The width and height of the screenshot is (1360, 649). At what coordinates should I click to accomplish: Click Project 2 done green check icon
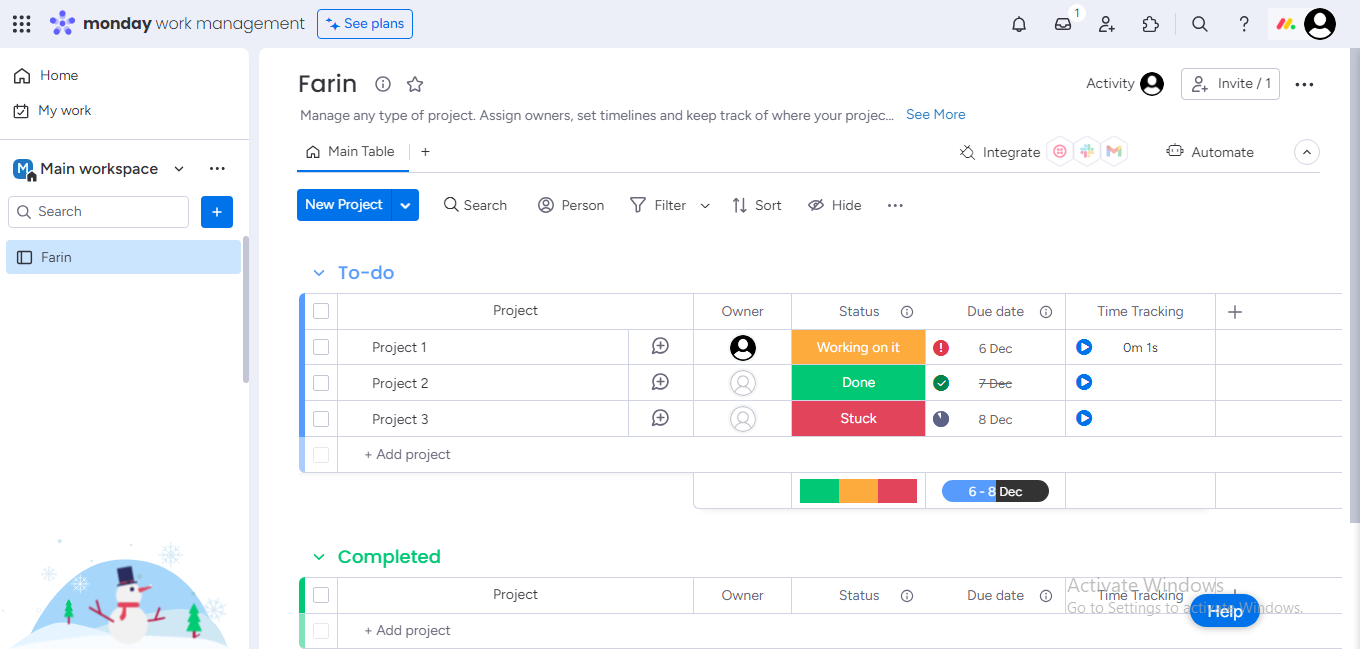pyautogui.click(x=941, y=383)
